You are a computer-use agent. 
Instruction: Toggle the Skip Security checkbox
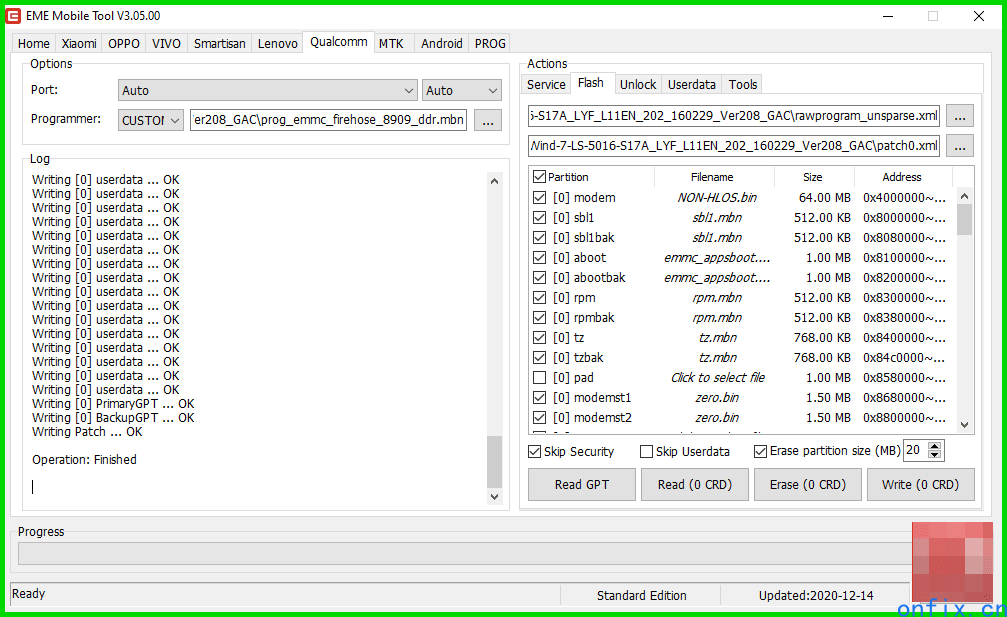(x=534, y=451)
